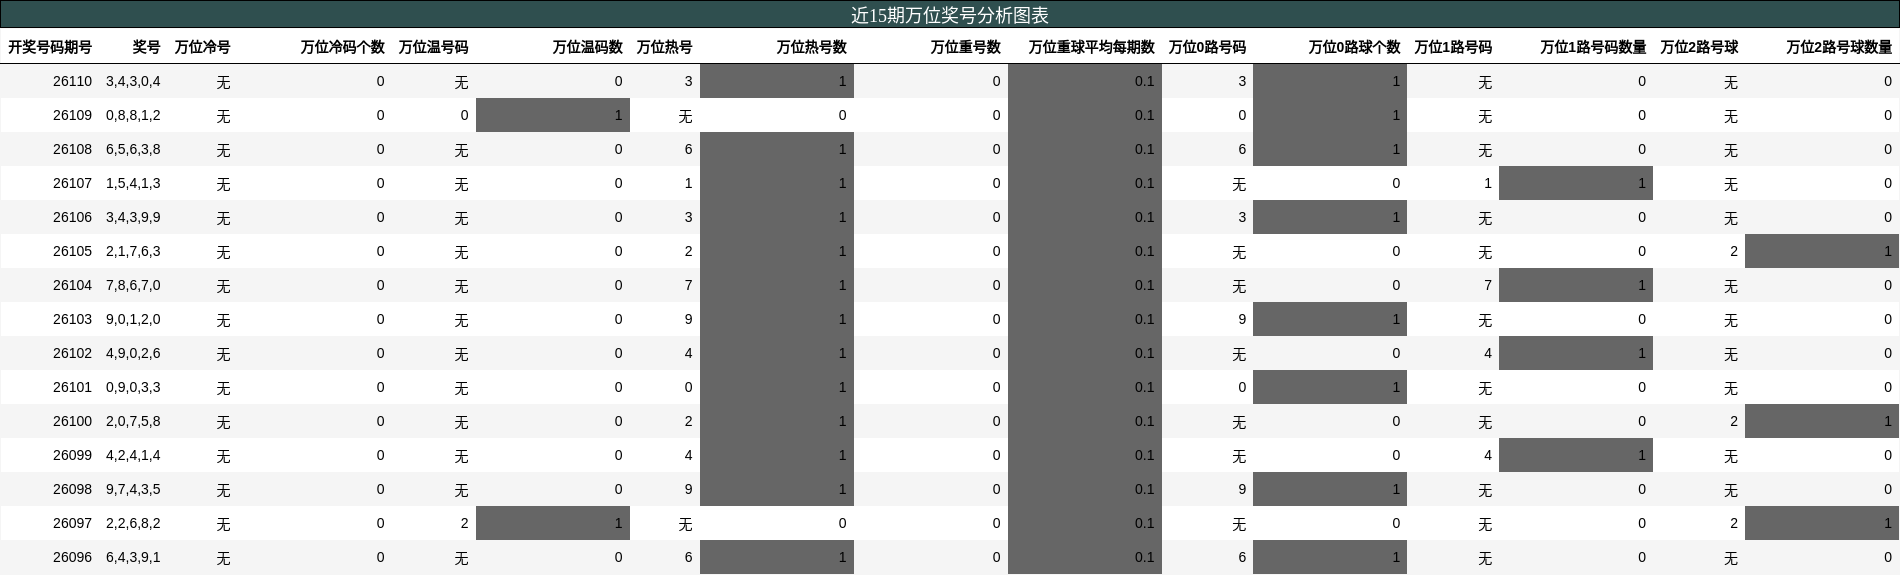Click 万位温号码 value 2 in row 26097
This screenshot has height=575, width=1900.
click(x=464, y=523)
